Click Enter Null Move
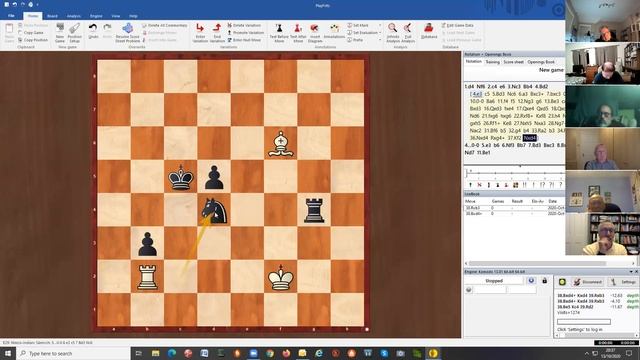Viewport: 640px width, 360px height. click(244, 40)
